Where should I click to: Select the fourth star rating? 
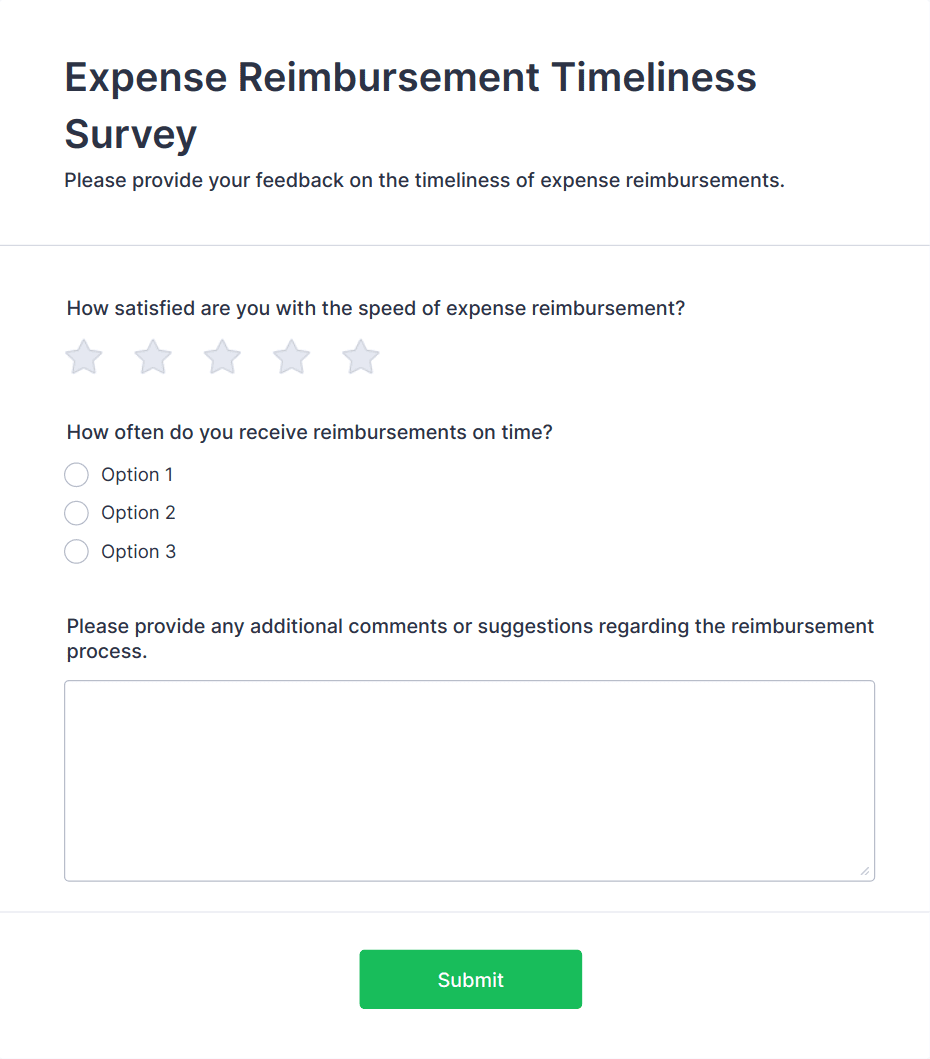tap(290, 356)
